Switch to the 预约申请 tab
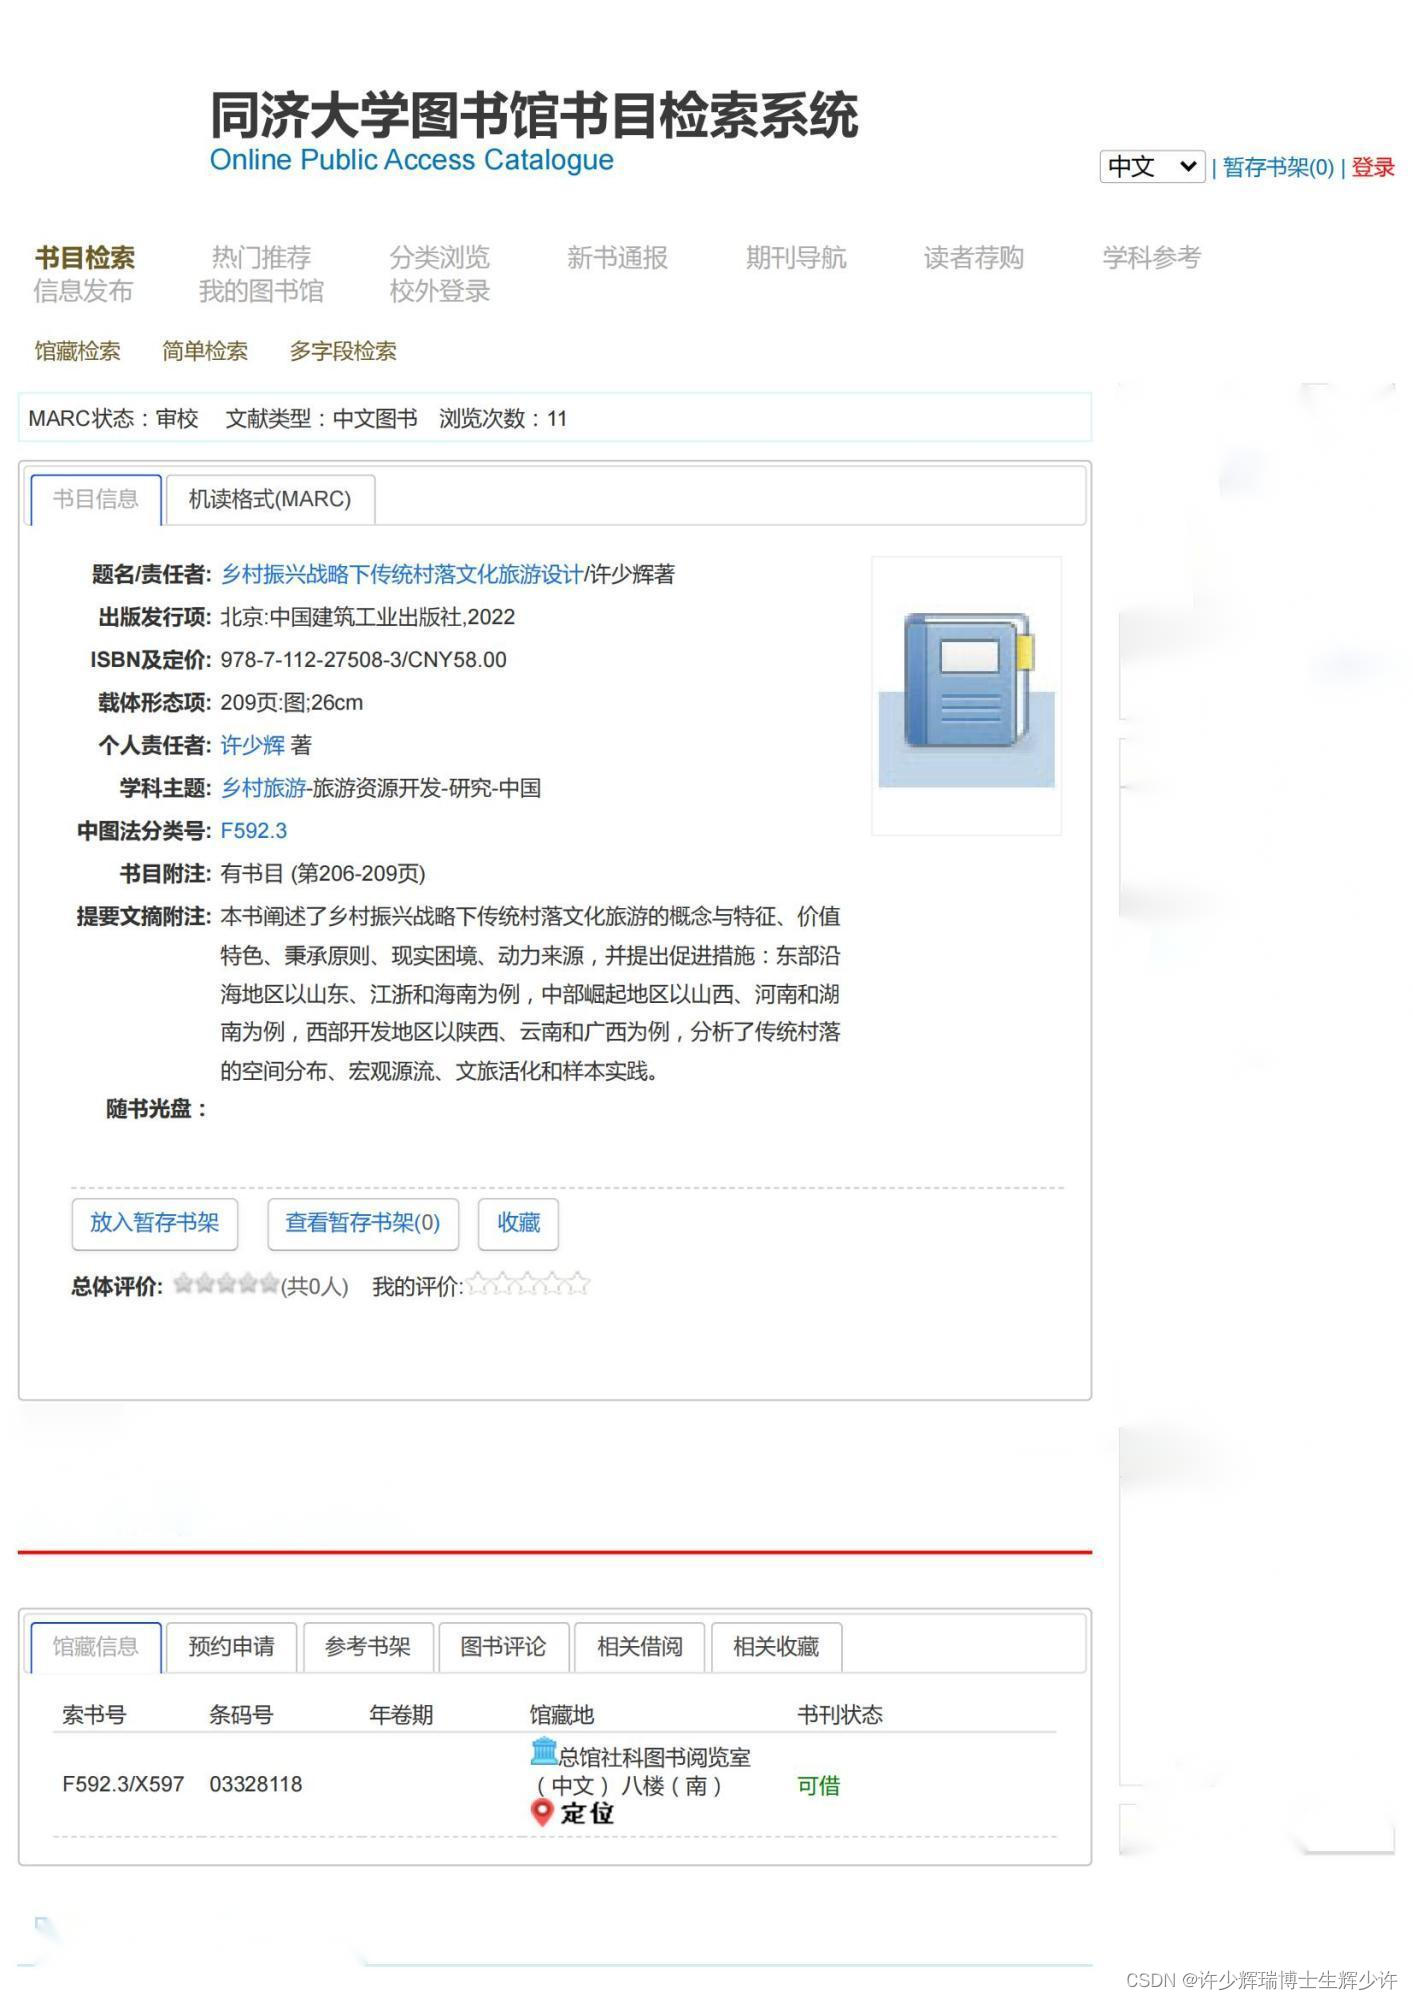Screen dimensions: 1413x2000 (x=232, y=1647)
